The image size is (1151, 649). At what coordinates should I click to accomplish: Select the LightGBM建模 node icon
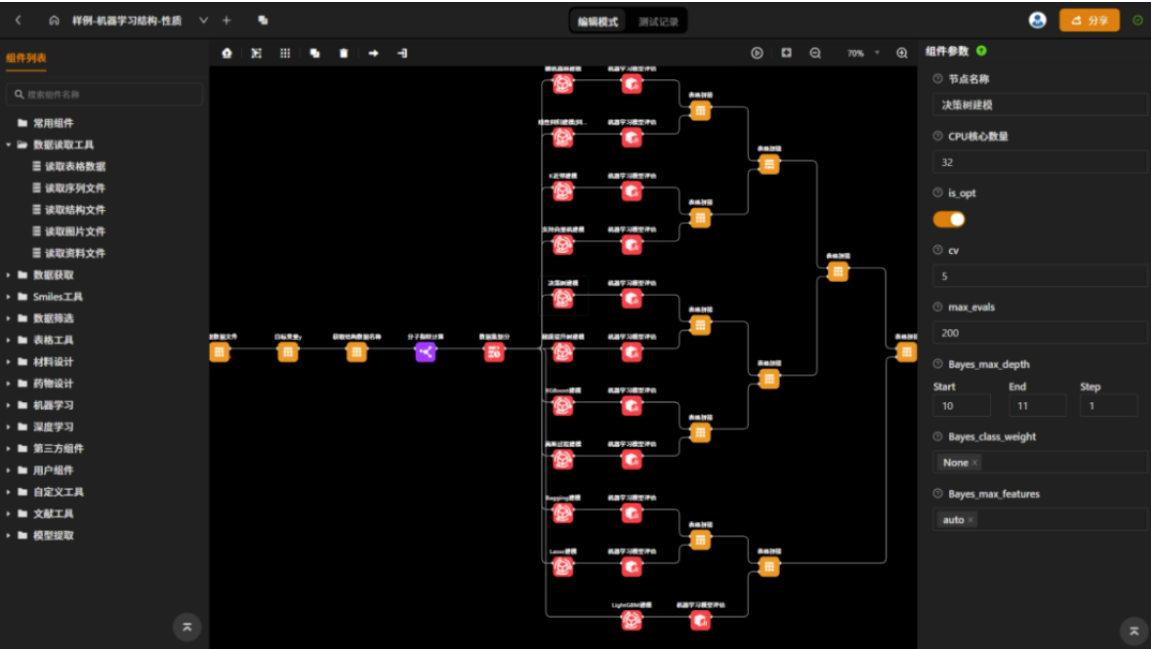(631, 620)
